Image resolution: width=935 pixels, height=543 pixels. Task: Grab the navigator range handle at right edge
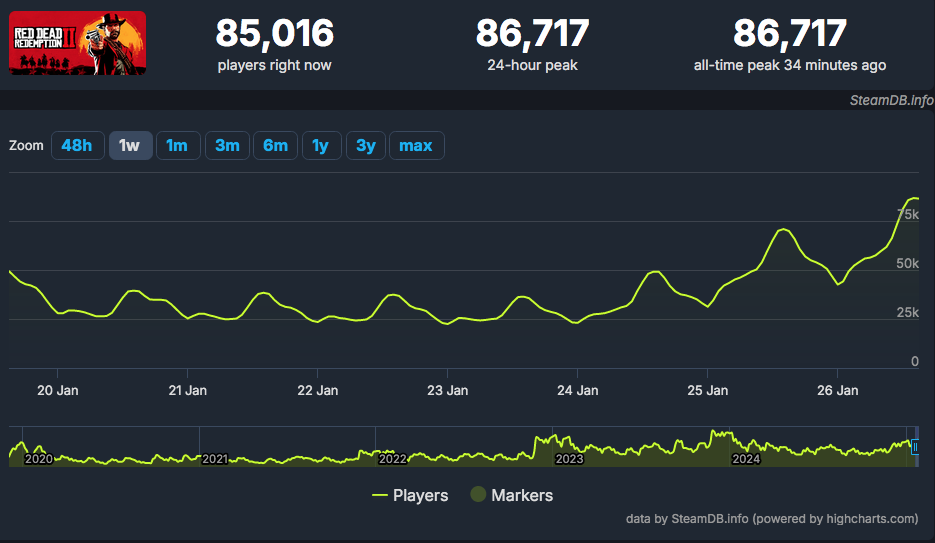tap(915, 446)
